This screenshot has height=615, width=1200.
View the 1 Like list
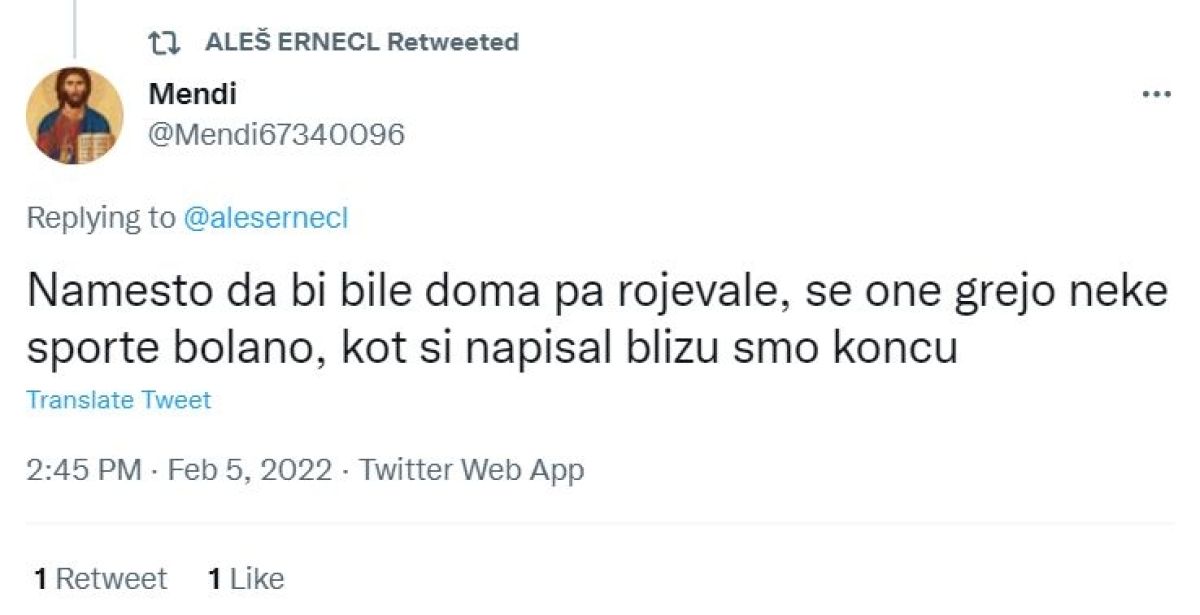click(x=246, y=578)
